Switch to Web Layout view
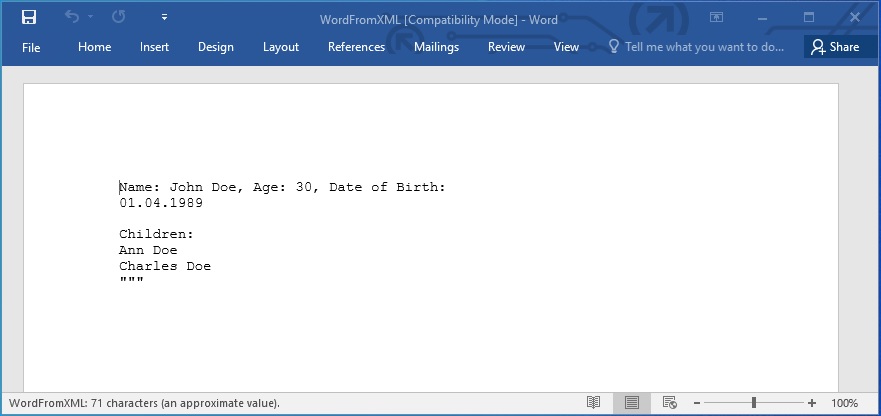 [x=668, y=403]
